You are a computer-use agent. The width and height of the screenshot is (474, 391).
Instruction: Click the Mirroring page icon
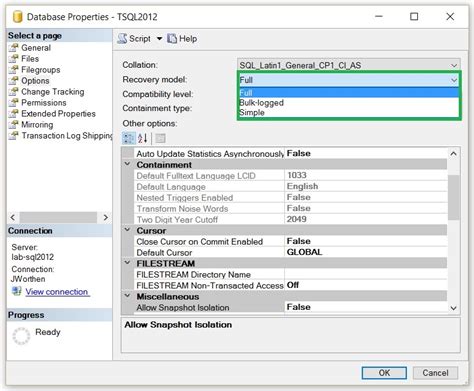coord(14,125)
